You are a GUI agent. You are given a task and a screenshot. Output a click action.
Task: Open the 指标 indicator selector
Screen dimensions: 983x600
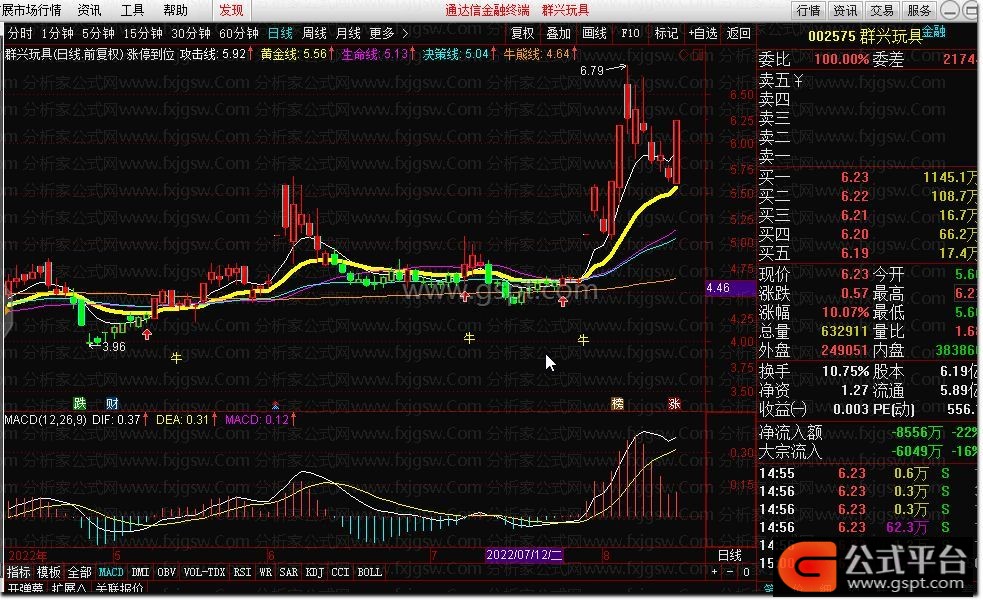click(x=18, y=572)
